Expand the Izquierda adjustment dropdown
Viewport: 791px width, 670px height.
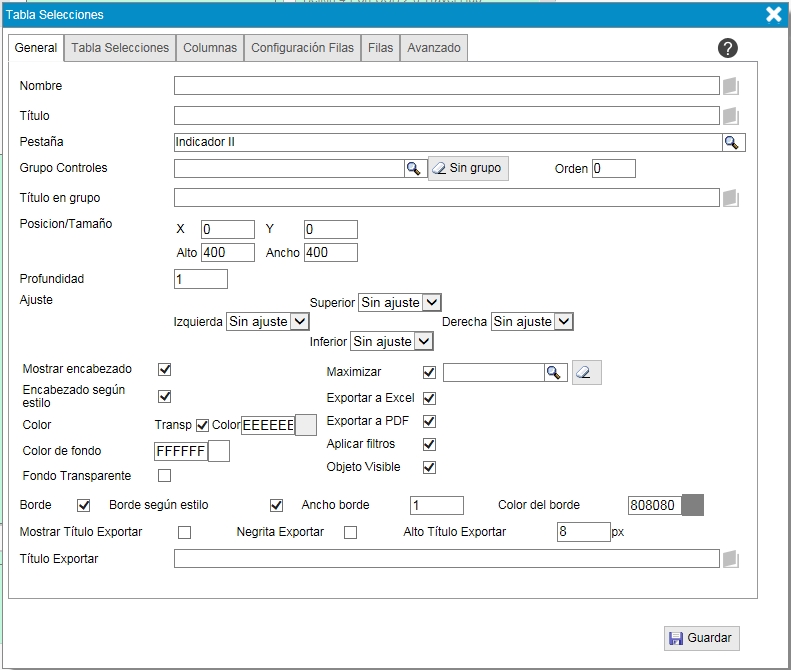click(x=268, y=322)
